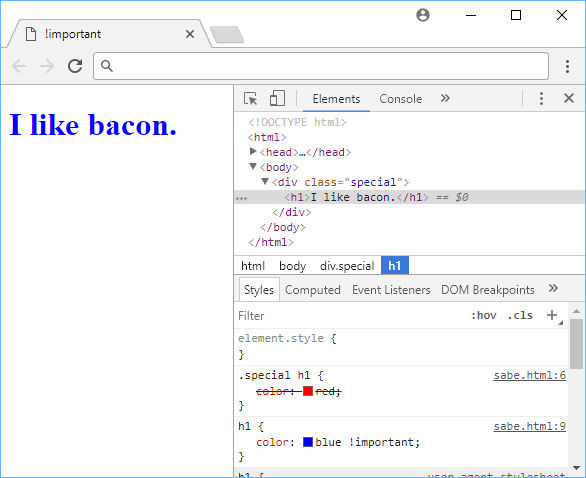Image resolution: width=586 pixels, height=478 pixels.
Task: Click the element inspector picker icon
Action: [x=250, y=99]
